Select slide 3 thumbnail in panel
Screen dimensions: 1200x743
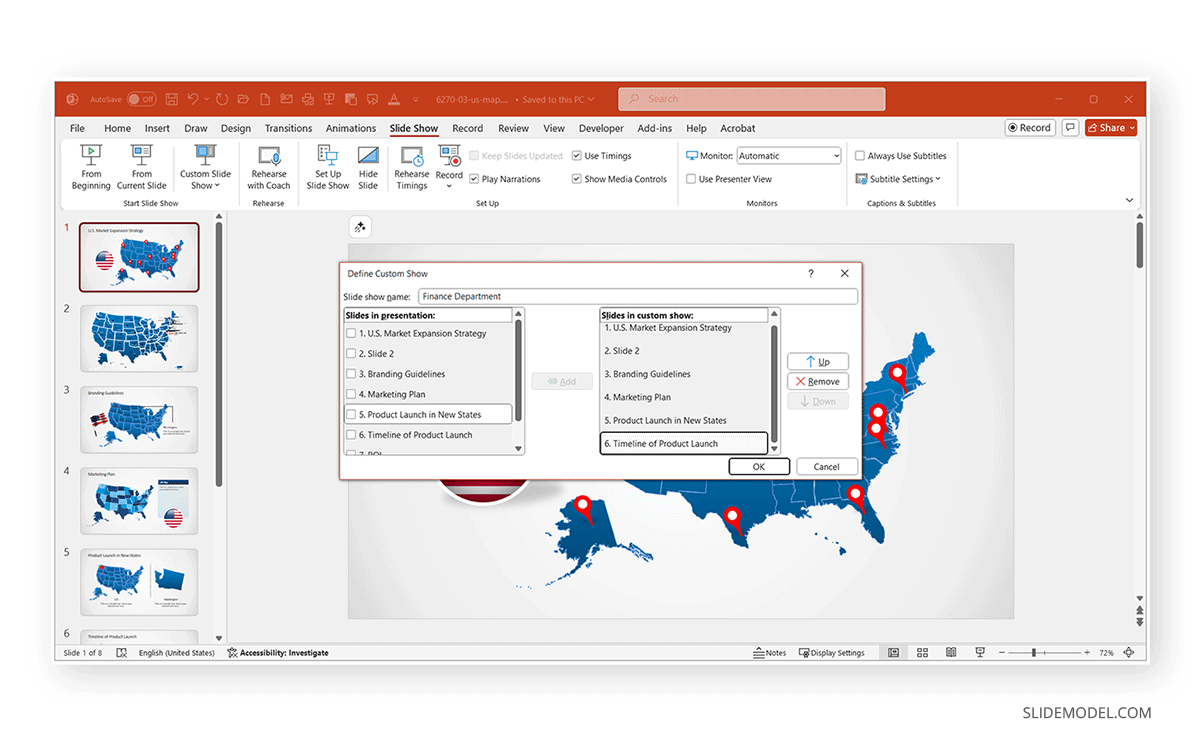pos(139,419)
